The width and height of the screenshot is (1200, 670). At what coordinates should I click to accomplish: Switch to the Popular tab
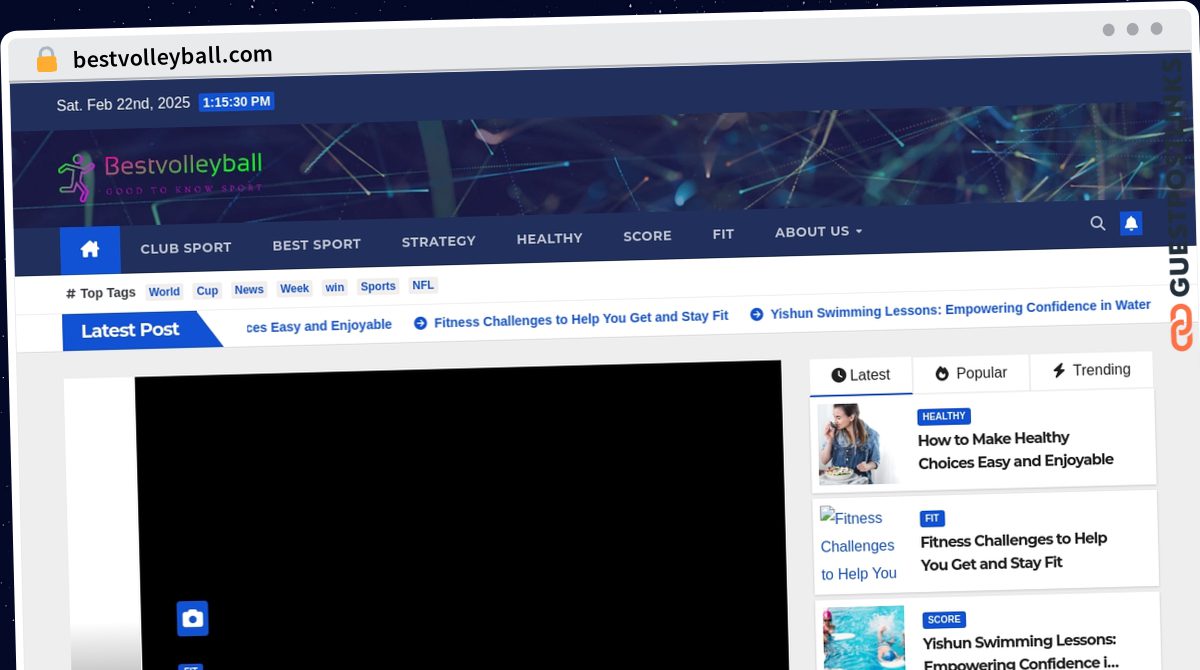pos(971,373)
